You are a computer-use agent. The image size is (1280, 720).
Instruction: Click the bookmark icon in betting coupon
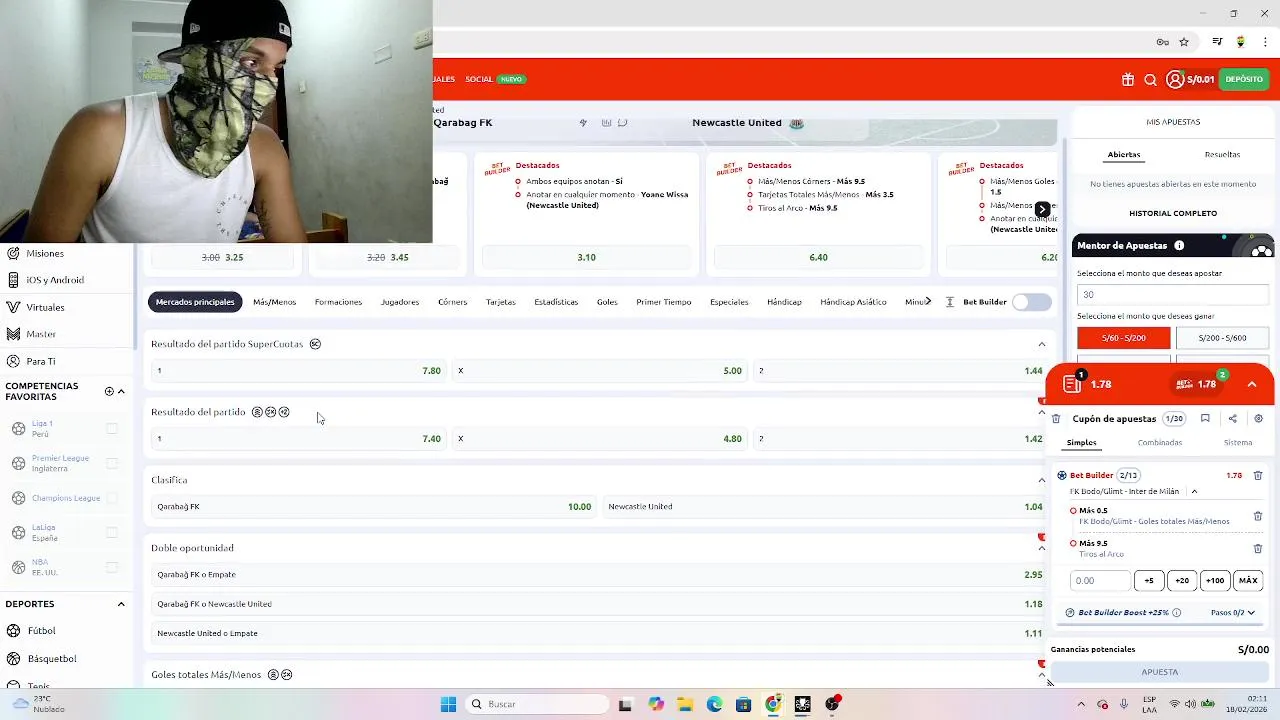coord(1205,419)
